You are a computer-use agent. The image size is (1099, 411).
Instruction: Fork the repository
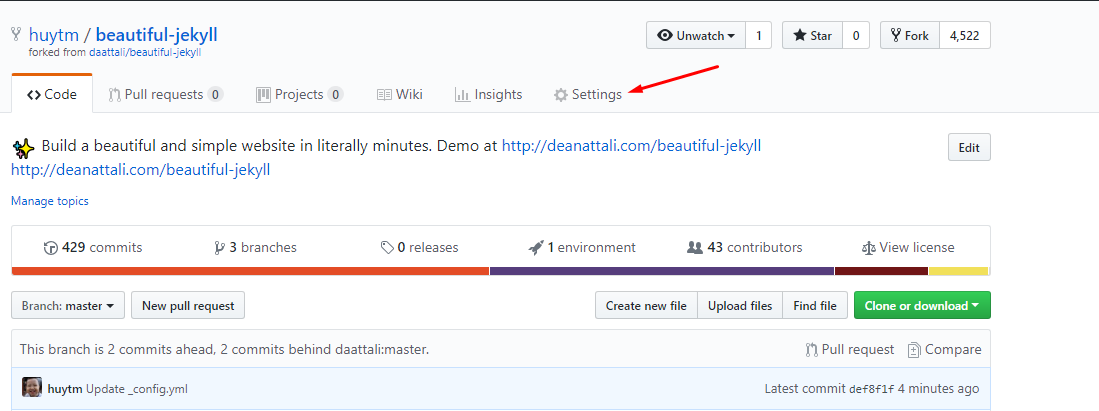point(910,35)
